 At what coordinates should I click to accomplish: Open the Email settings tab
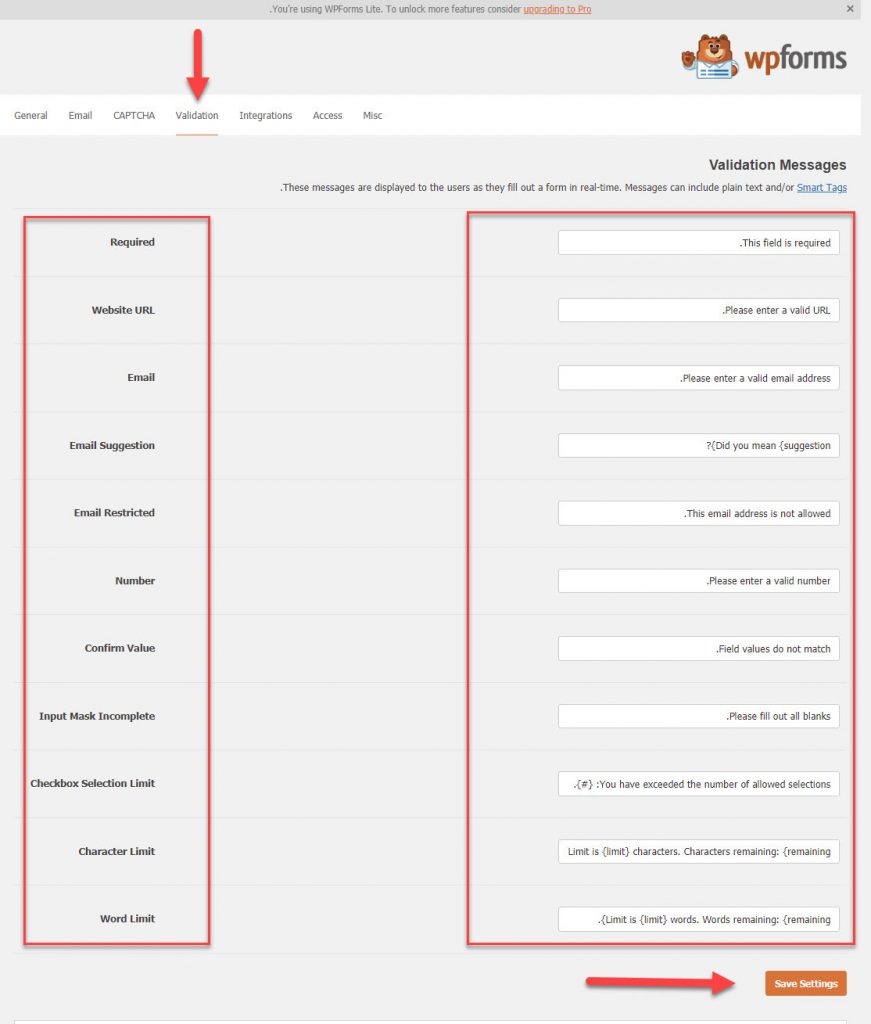(x=80, y=115)
